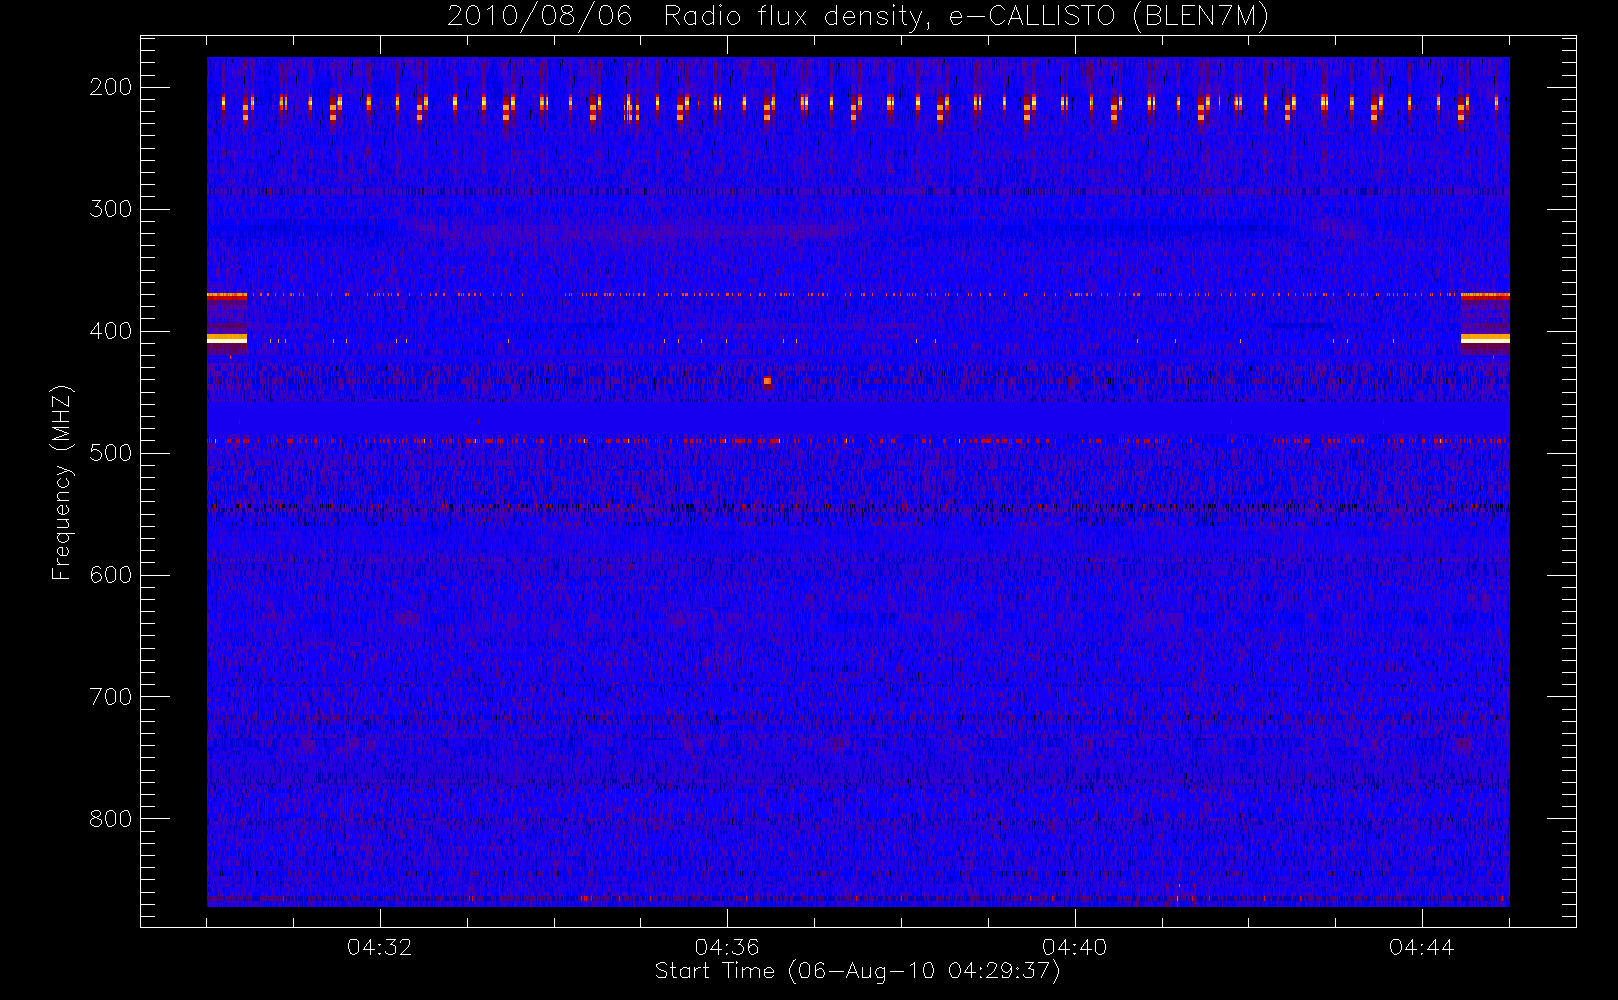Click the 04:36 time tick label

[x=727, y=947]
